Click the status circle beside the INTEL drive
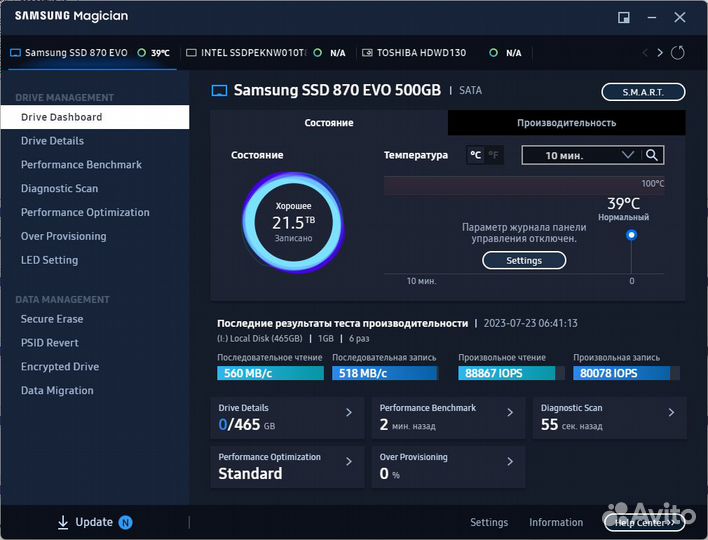The width and height of the screenshot is (708, 540). pyautogui.click(x=318, y=53)
